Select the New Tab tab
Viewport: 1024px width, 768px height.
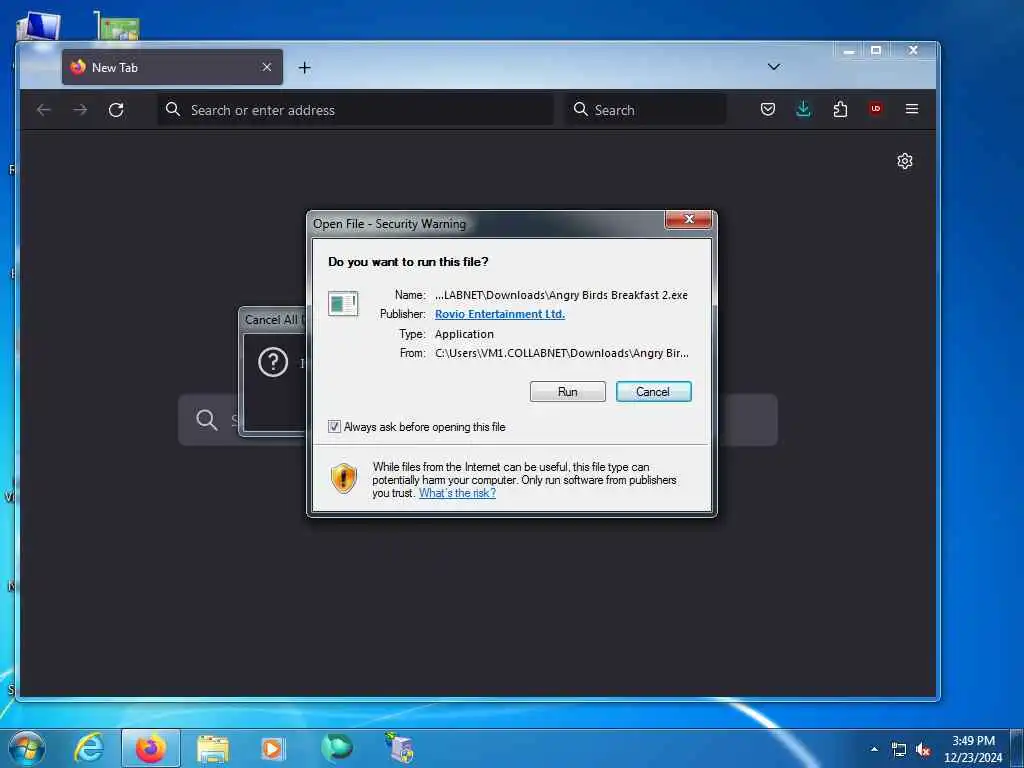172,67
